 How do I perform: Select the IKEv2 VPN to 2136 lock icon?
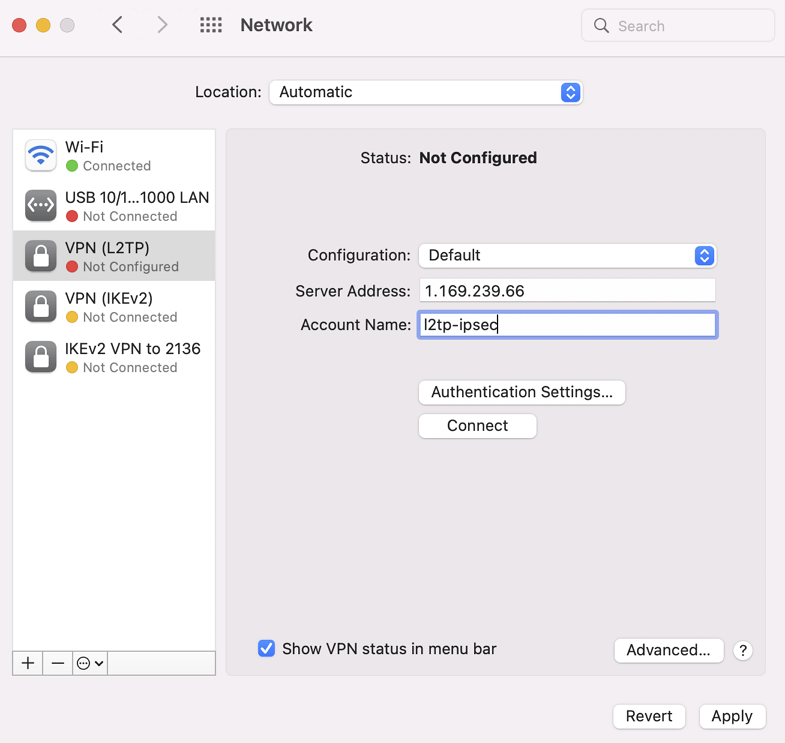(x=41, y=357)
